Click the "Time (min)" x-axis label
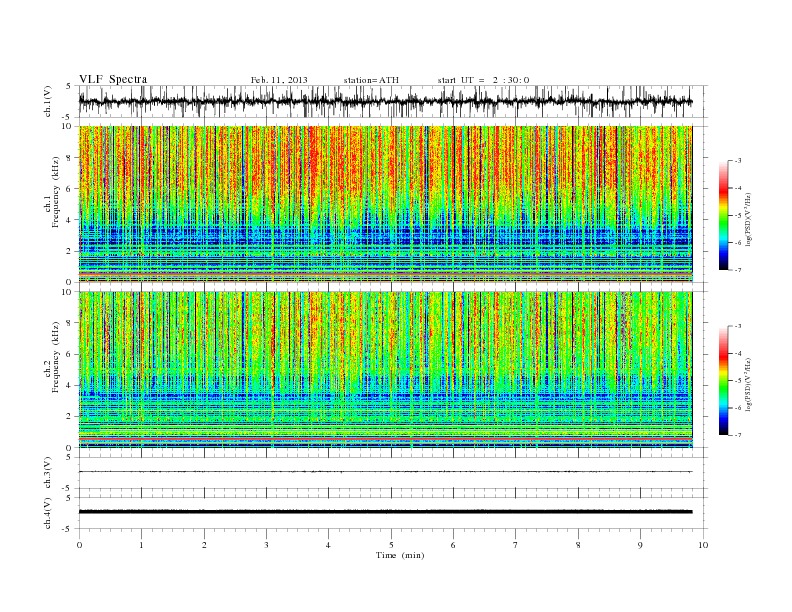This screenshot has width=792, height=612. (x=400, y=555)
